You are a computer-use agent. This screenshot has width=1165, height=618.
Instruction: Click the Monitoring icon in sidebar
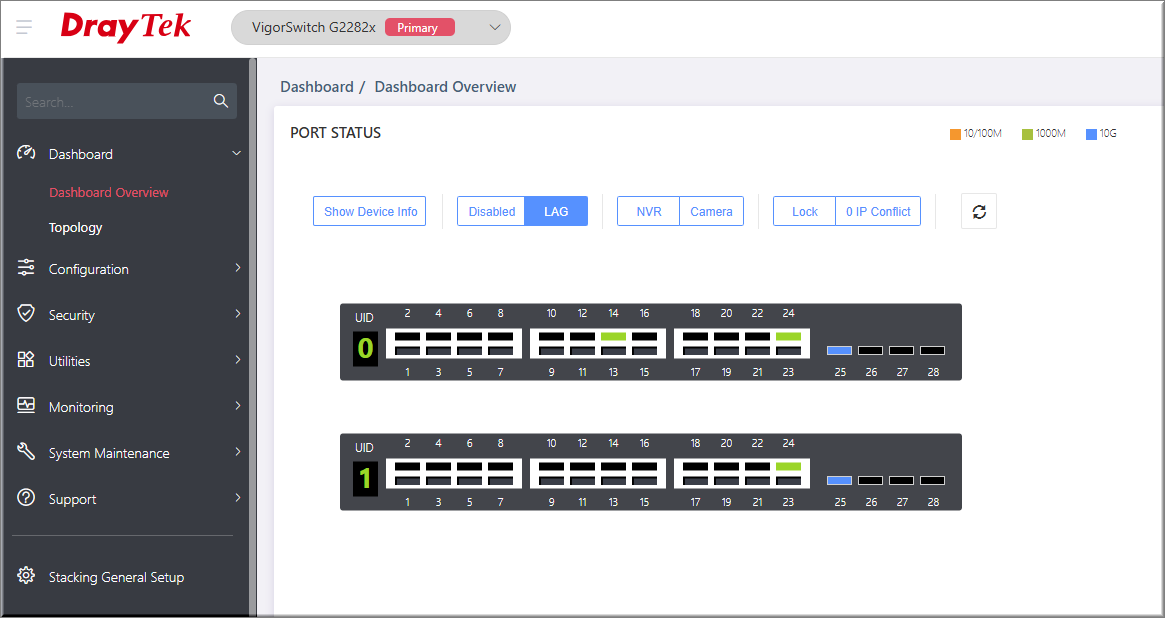(x=27, y=406)
